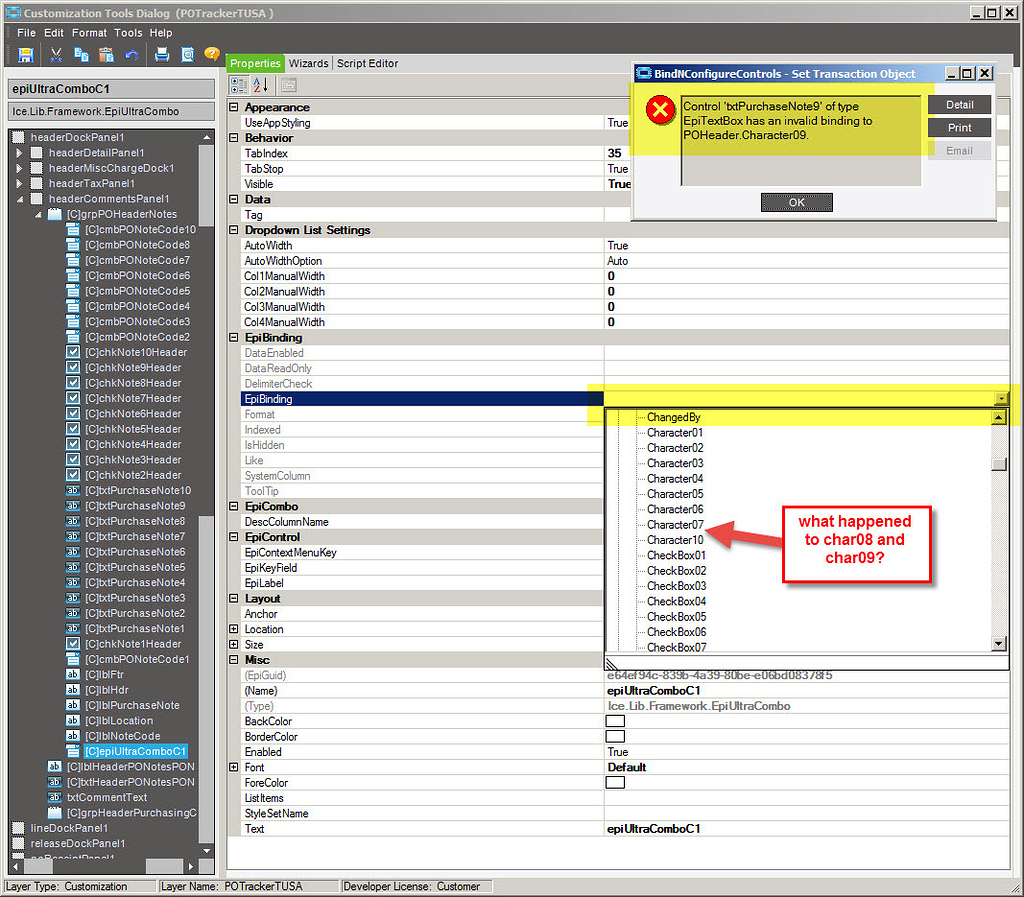
Task: Click the Undo toolbar icon
Action: [132, 55]
